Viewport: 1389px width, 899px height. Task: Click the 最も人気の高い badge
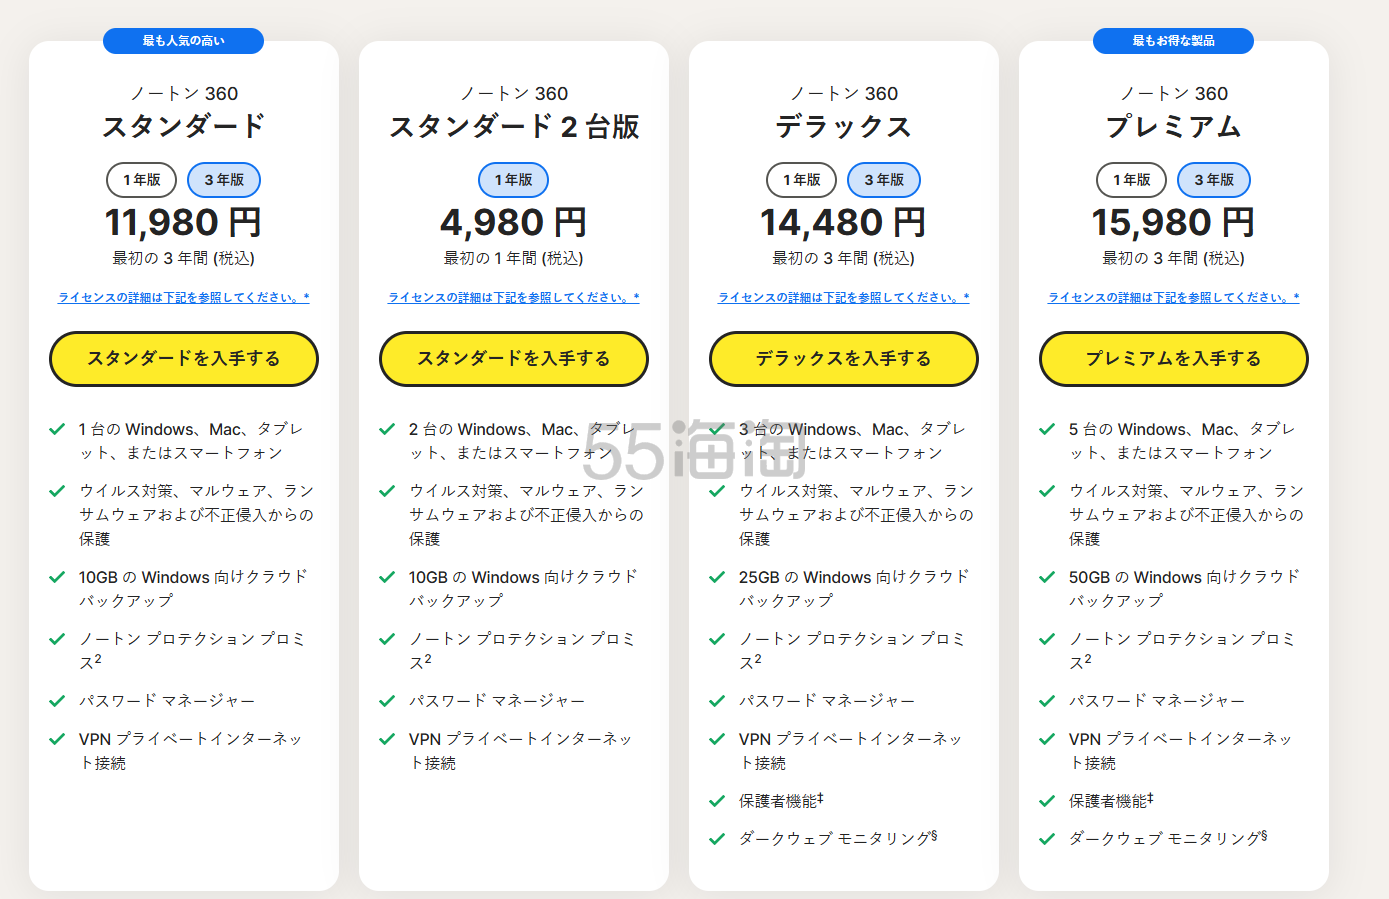184,41
